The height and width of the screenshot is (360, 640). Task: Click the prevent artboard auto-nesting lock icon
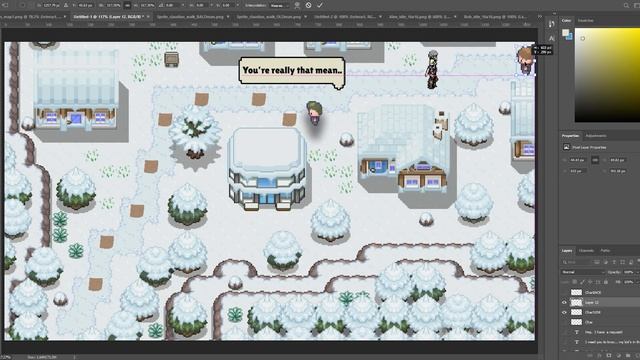pos(598,282)
